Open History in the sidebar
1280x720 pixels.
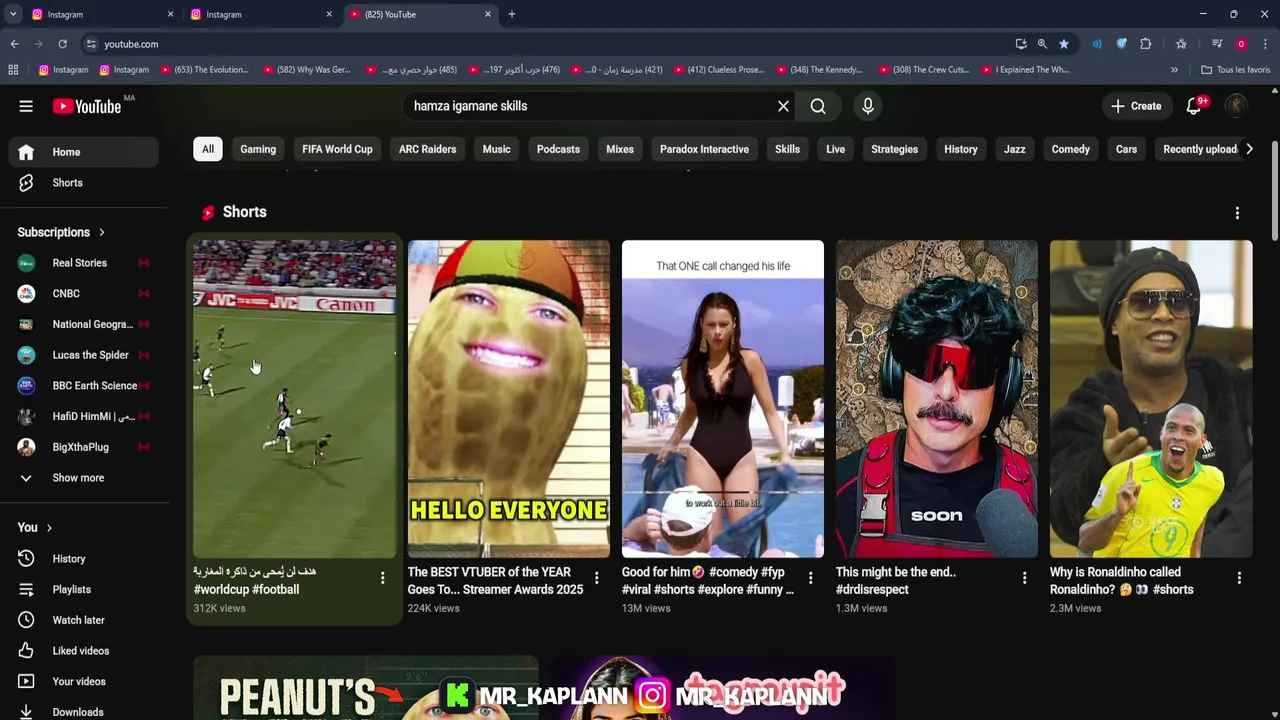coord(84,559)
